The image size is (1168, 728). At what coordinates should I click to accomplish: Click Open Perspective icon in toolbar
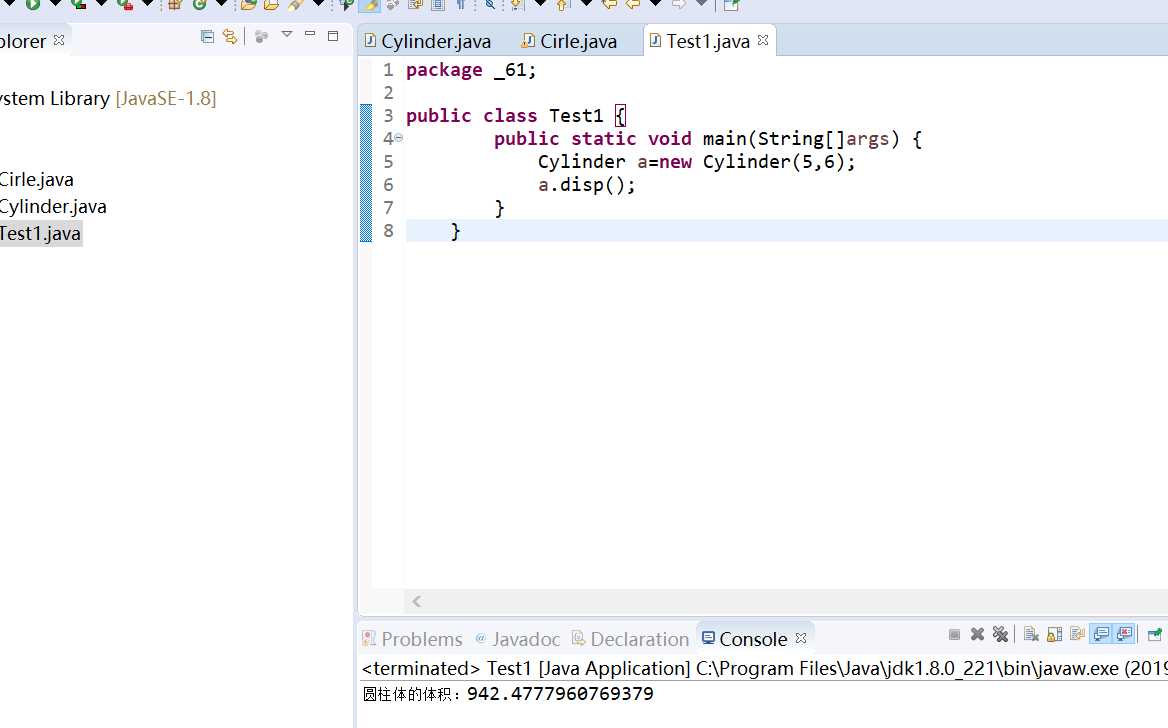point(731,4)
